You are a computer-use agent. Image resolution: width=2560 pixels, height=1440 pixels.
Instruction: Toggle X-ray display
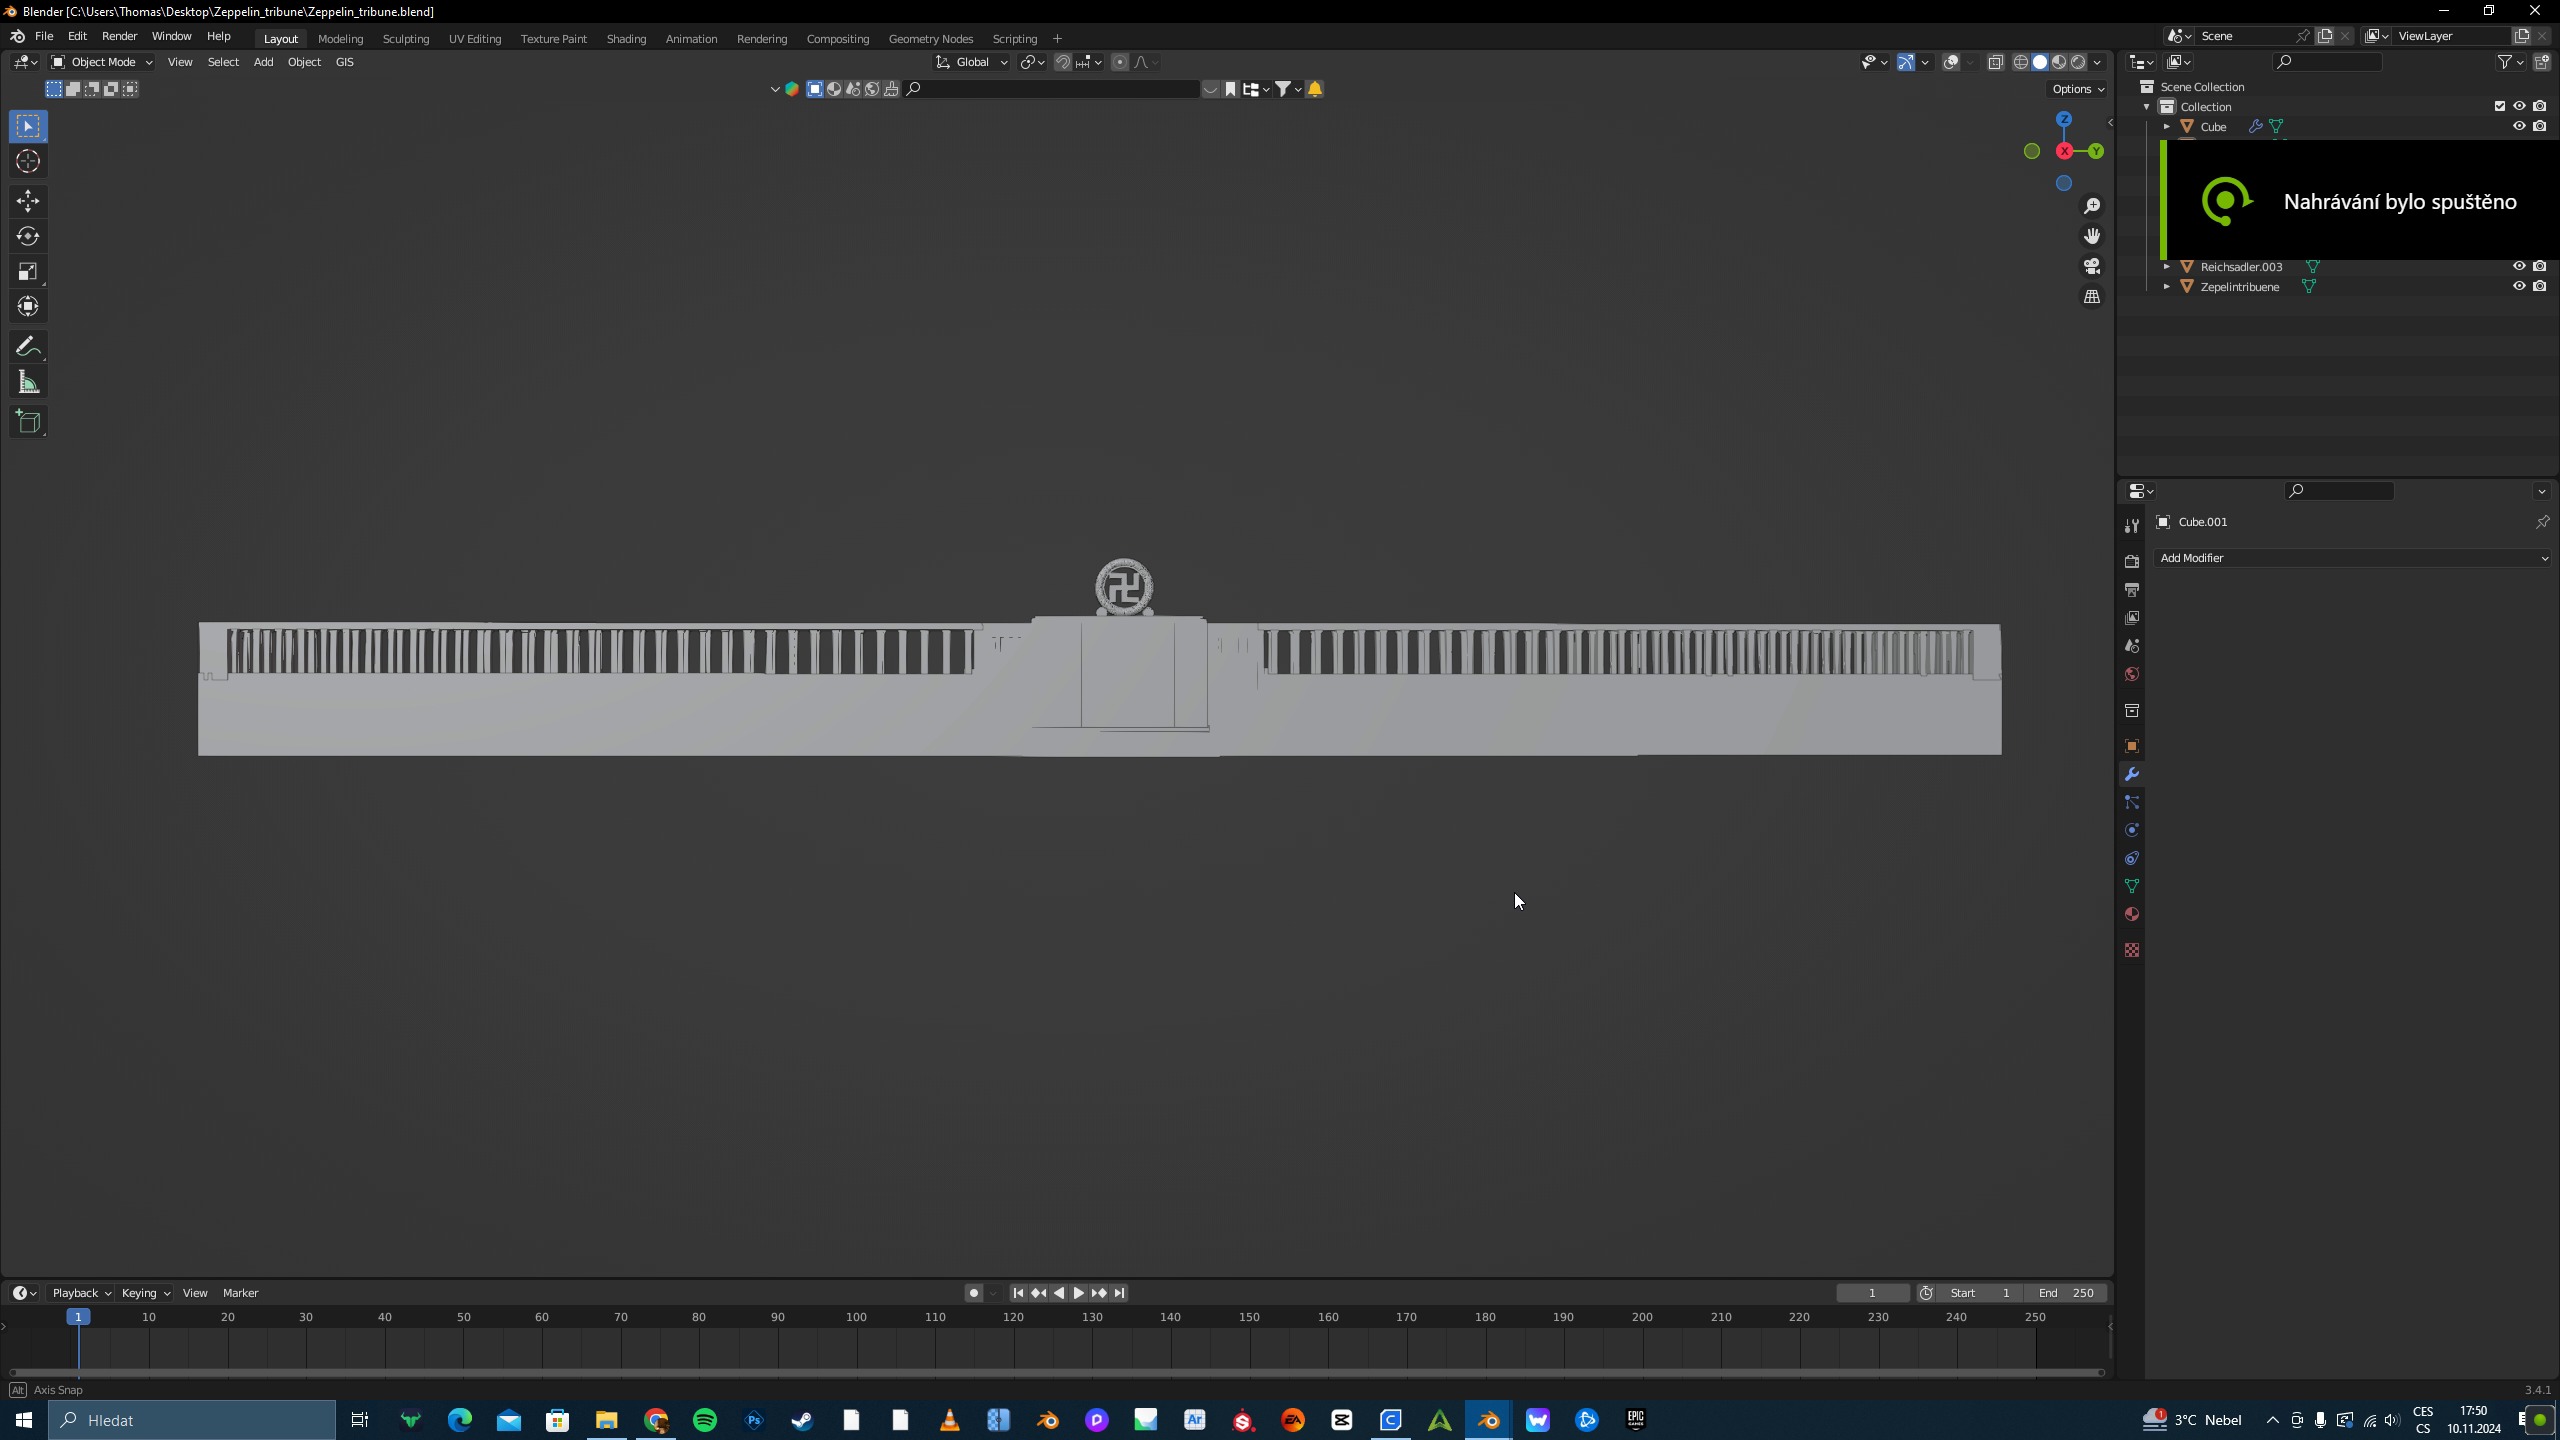(x=1995, y=62)
